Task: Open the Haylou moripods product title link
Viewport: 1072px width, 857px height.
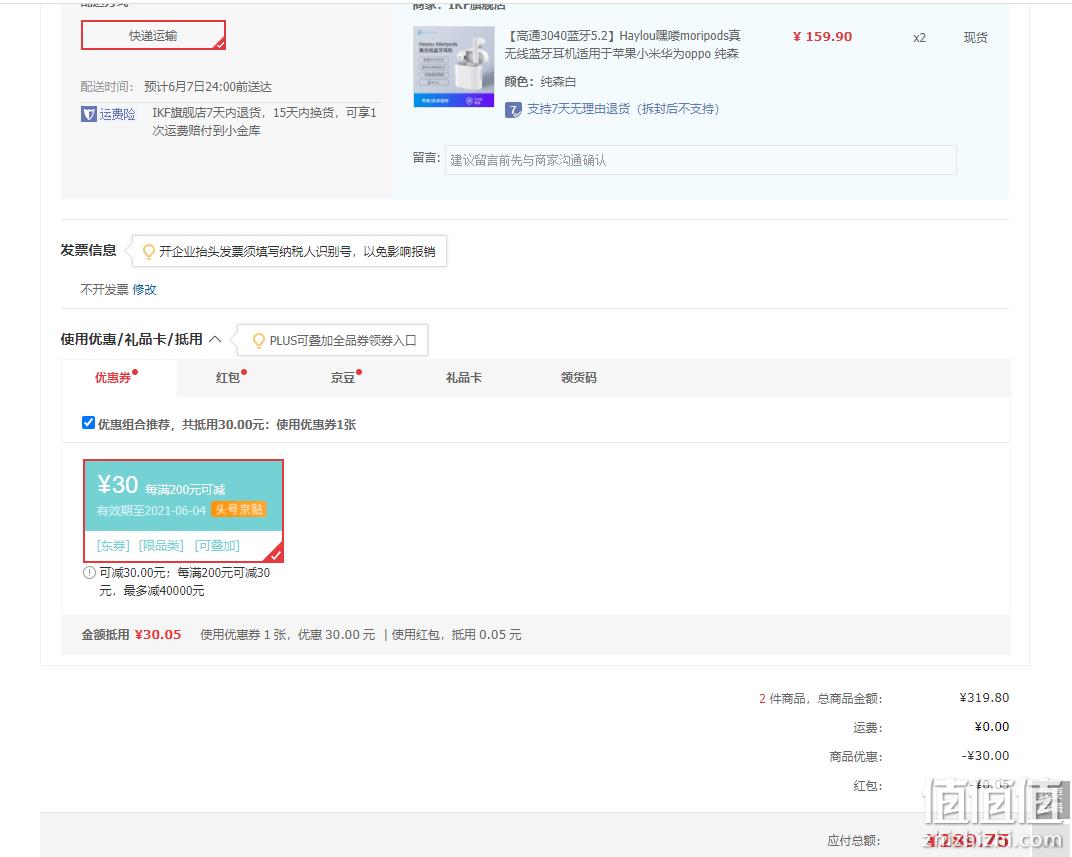Action: (x=622, y=44)
